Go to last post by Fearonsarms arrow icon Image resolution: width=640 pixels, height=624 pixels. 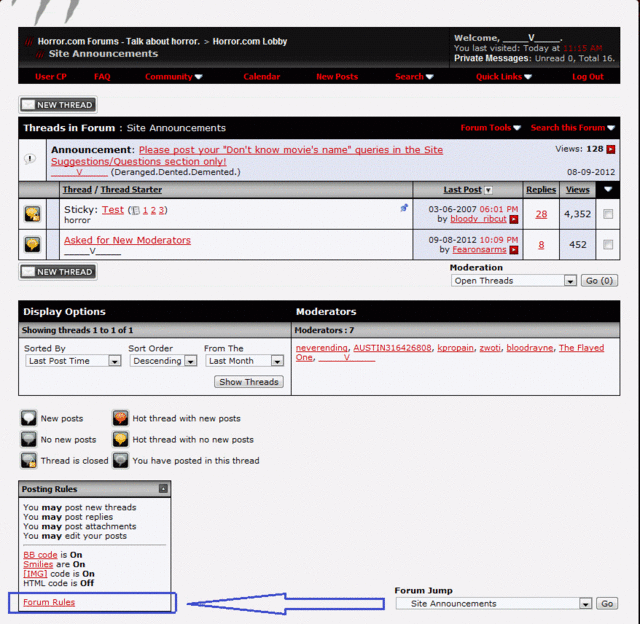coord(514,250)
